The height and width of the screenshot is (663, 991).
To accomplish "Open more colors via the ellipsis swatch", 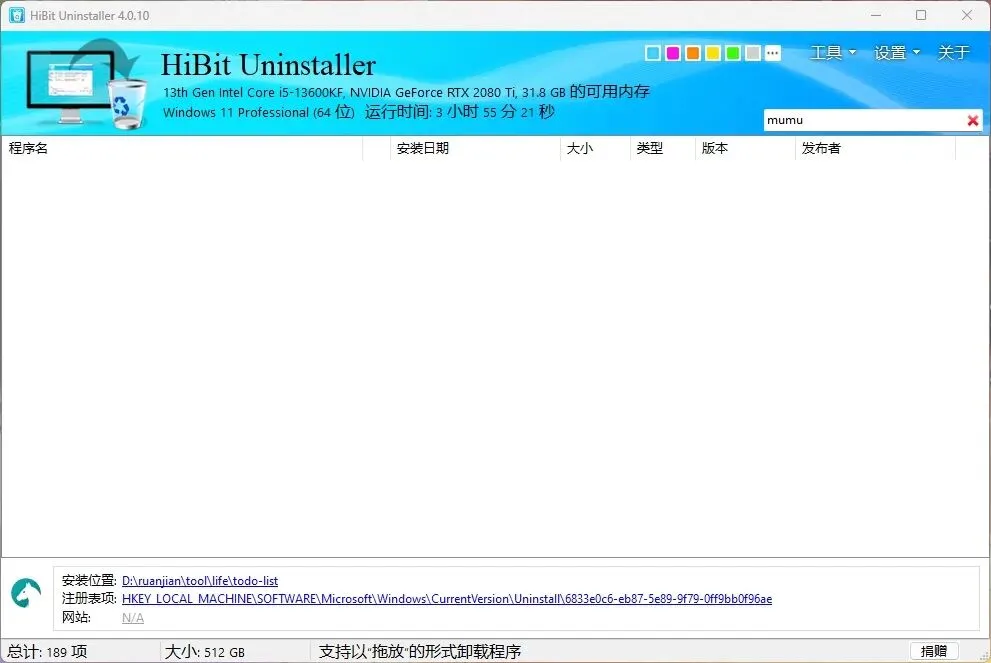I will pos(772,53).
